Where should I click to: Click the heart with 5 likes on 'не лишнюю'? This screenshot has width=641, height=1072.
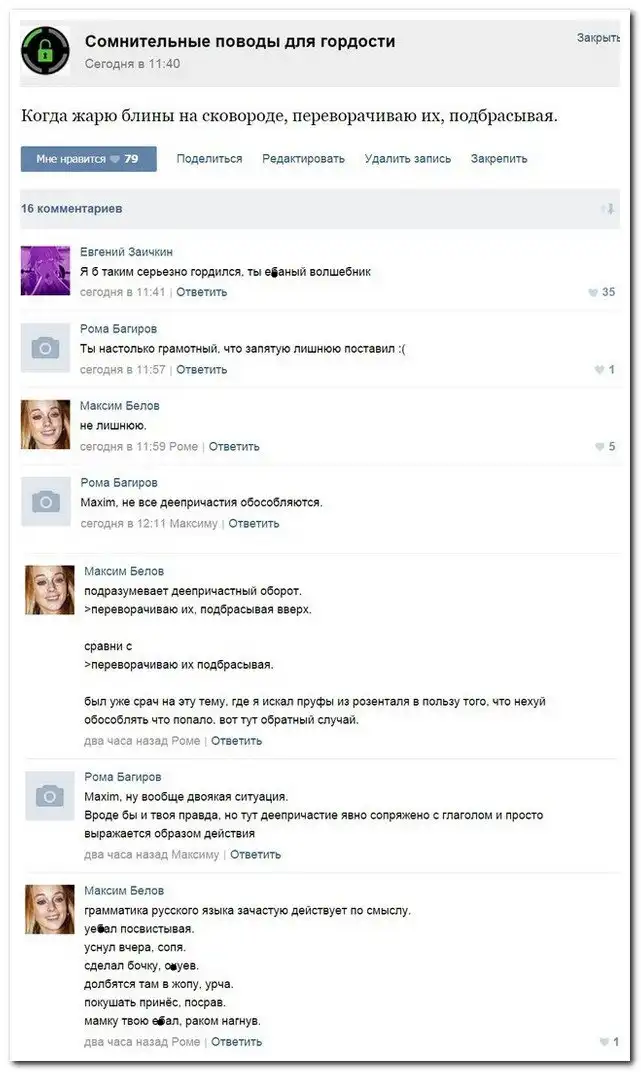(599, 446)
